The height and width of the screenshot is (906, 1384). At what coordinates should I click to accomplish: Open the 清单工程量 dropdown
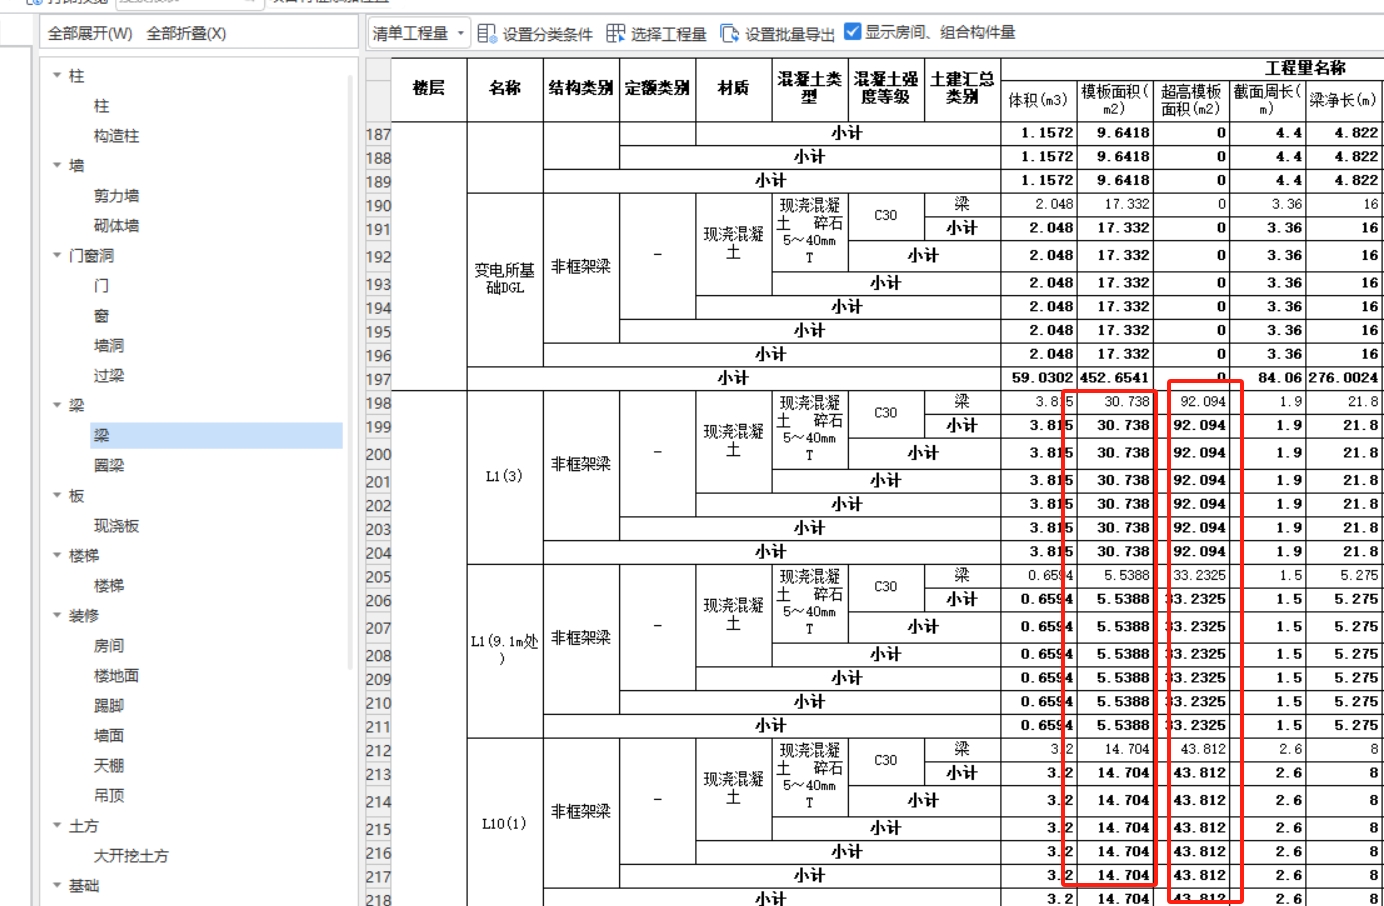[418, 33]
